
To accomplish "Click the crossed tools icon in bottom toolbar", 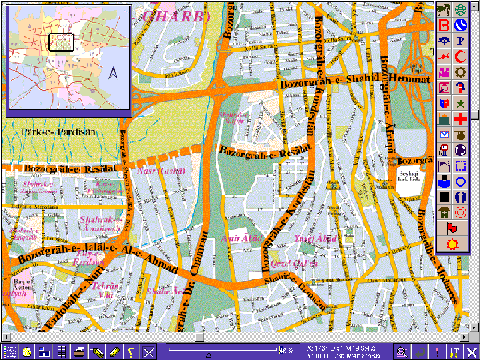I will [149, 352].
